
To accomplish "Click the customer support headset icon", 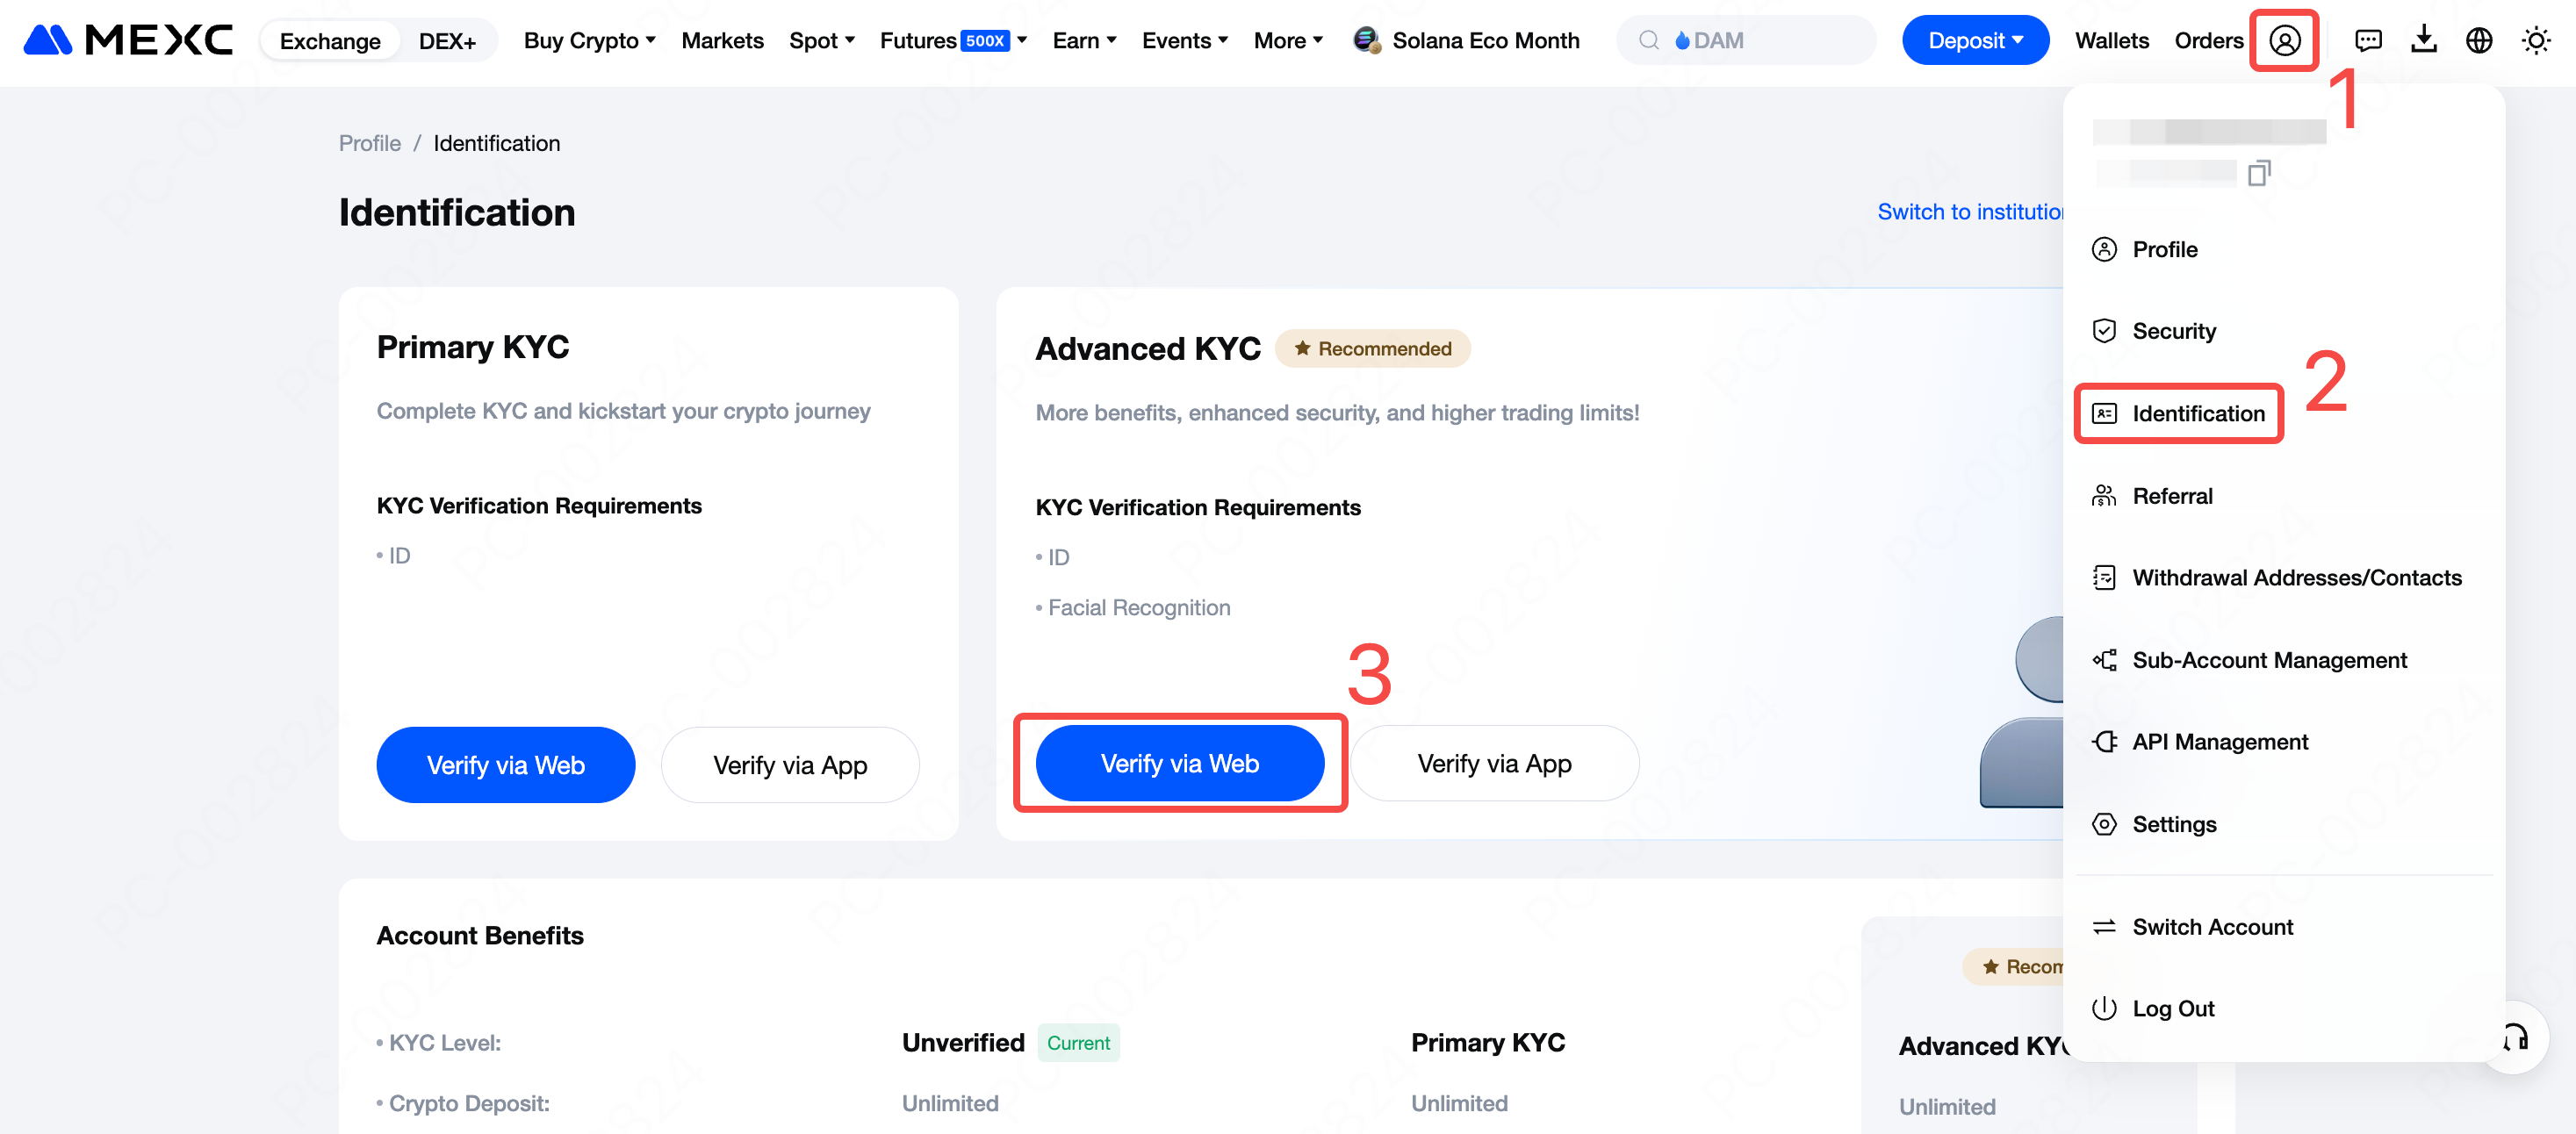I will [2516, 1038].
